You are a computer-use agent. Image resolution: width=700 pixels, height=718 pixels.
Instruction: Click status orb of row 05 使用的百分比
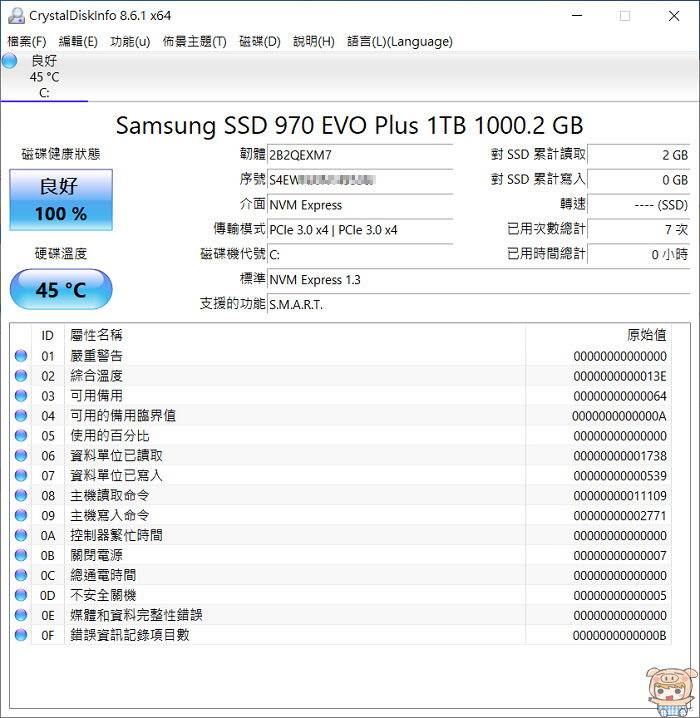click(21, 435)
